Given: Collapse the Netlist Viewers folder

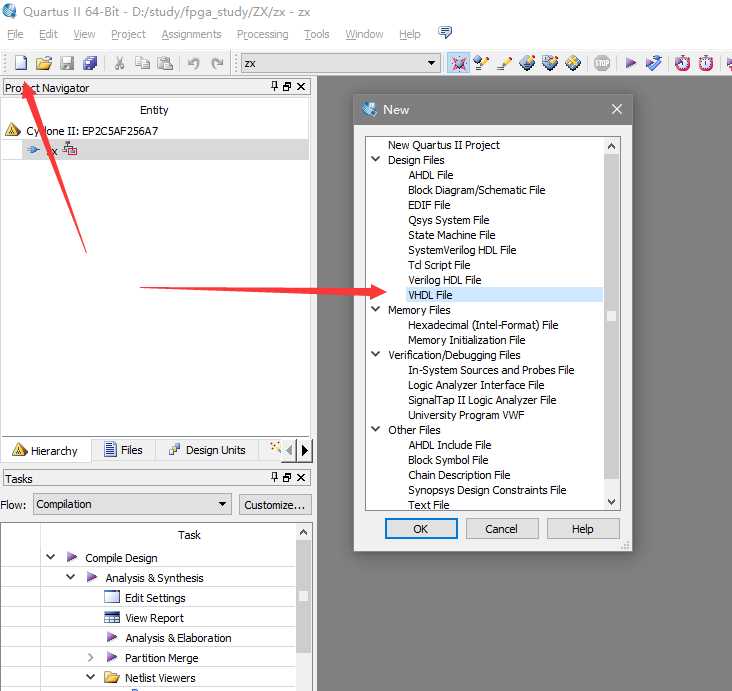Looking at the screenshot, I should coord(91,677).
